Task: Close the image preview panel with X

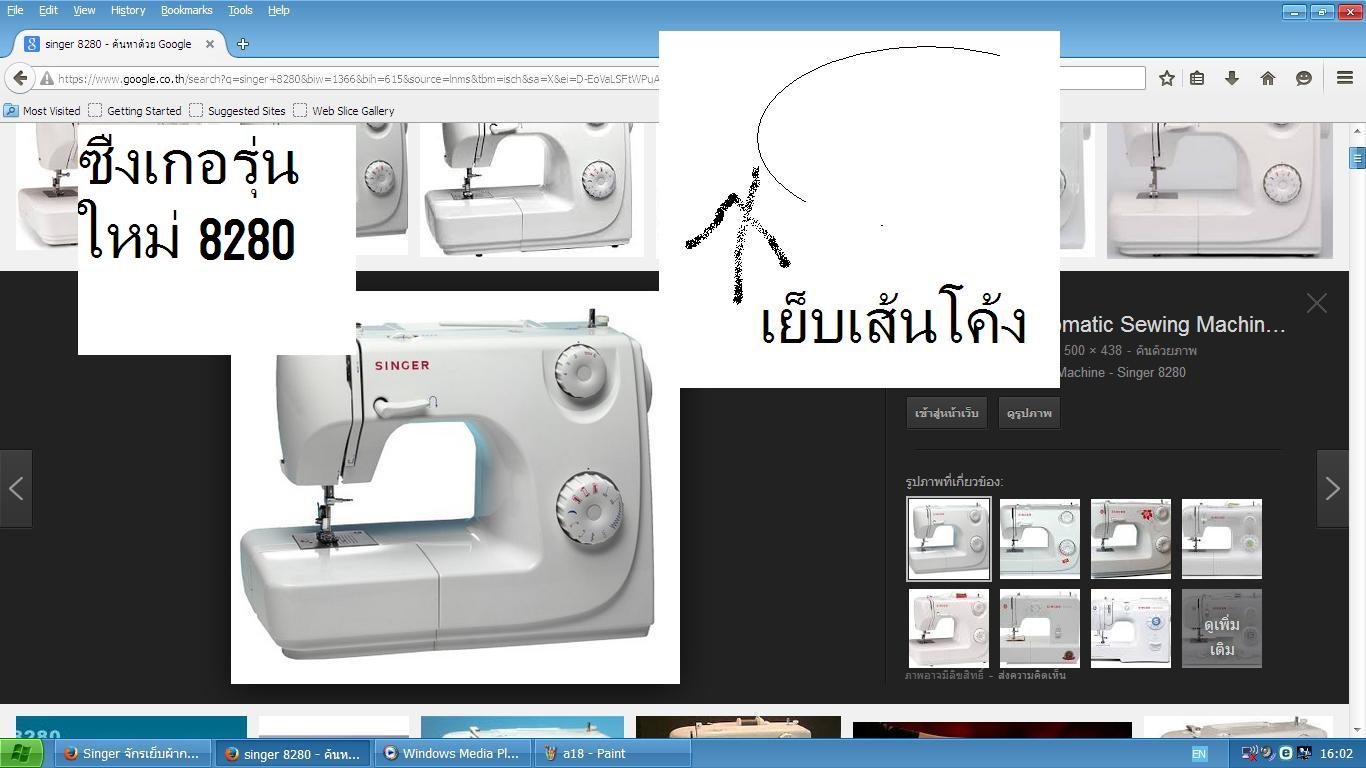Action: (1316, 303)
